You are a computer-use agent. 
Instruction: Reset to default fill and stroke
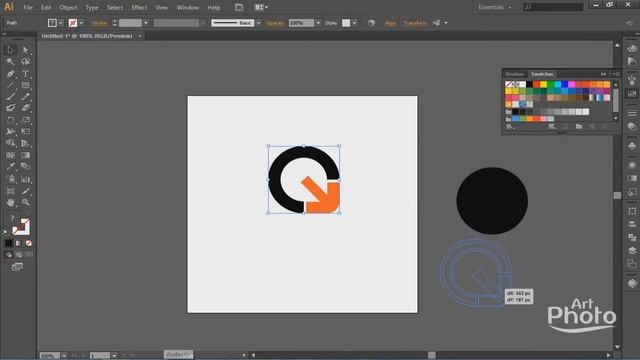click(6, 232)
